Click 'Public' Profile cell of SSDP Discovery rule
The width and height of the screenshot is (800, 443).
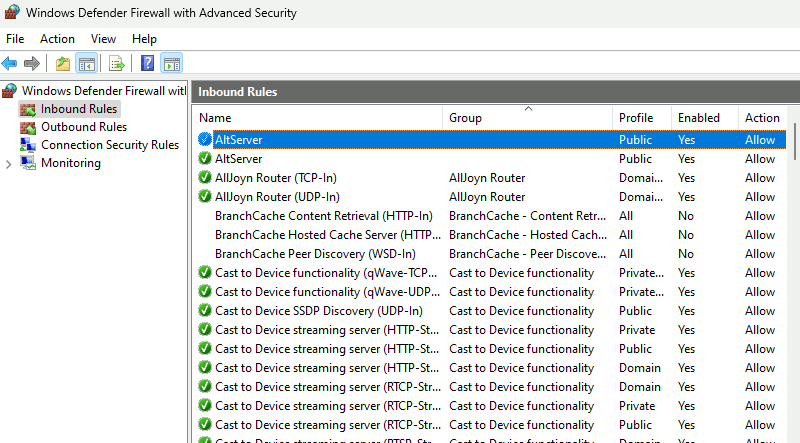pyautogui.click(x=635, y=311)
